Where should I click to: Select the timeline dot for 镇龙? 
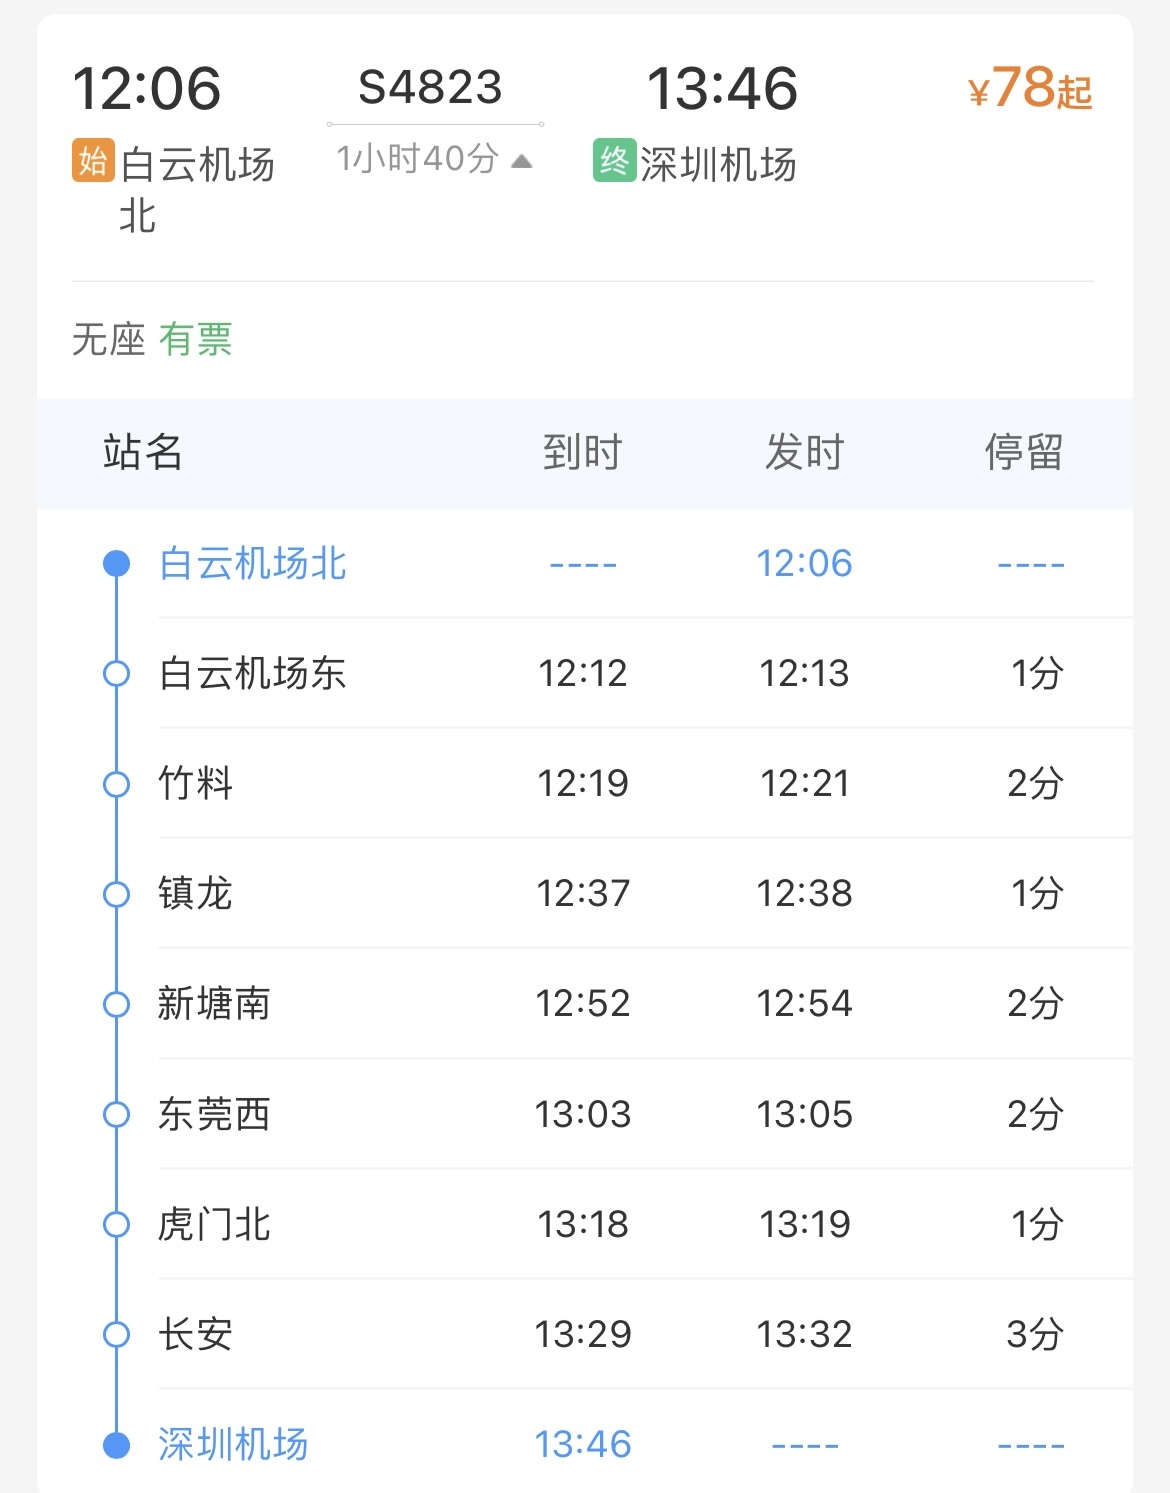click(x=117, y=894)
